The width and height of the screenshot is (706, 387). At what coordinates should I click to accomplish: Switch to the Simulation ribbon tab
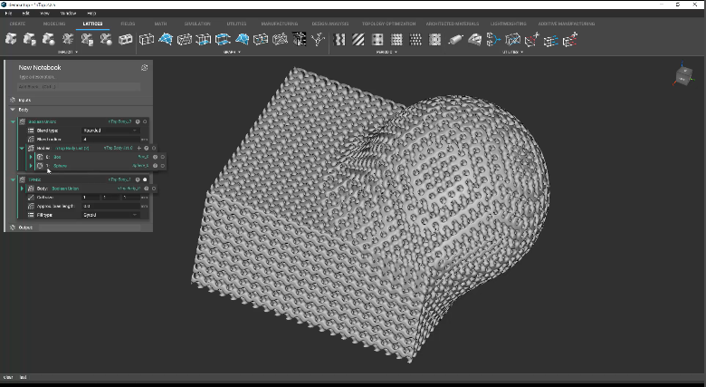pyautogui.click(x=197, y=23)
